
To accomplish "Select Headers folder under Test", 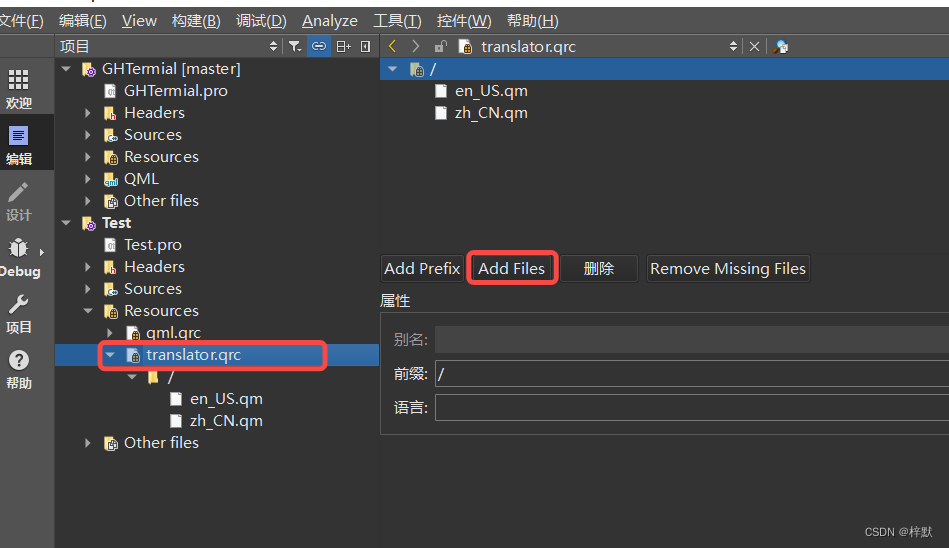I will (154, 267).
